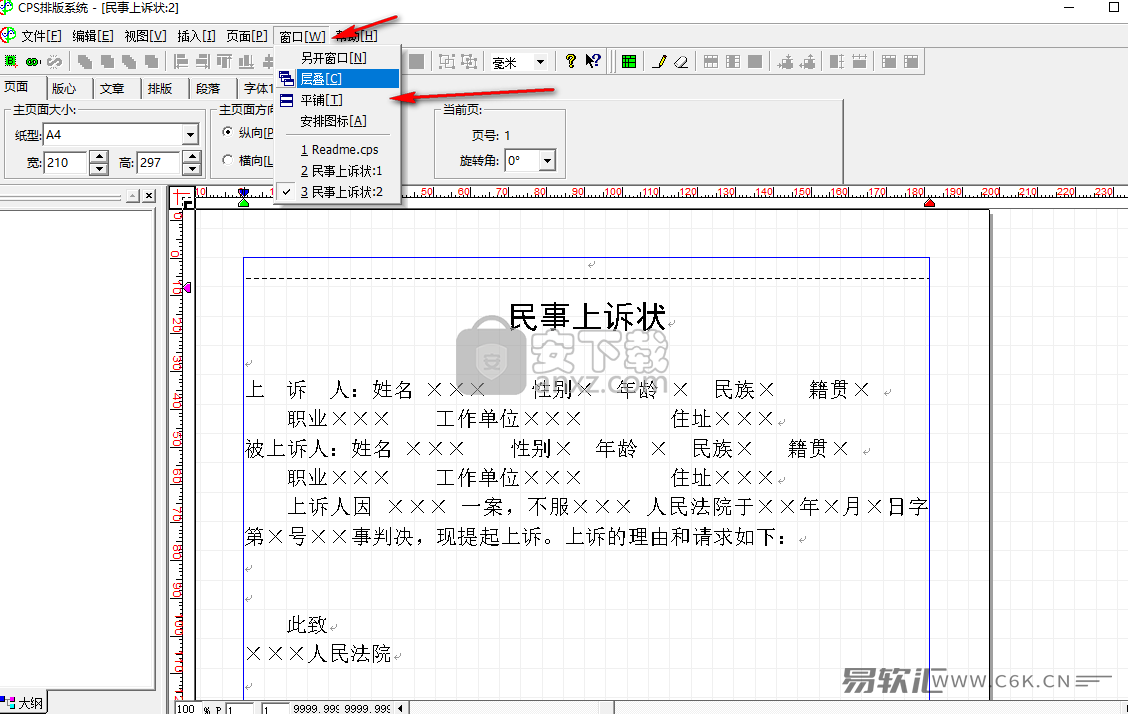The width and height of the screenshot is (1128, 714).
Task: Click the insert table row icon
Action: [x=711, y=62]
